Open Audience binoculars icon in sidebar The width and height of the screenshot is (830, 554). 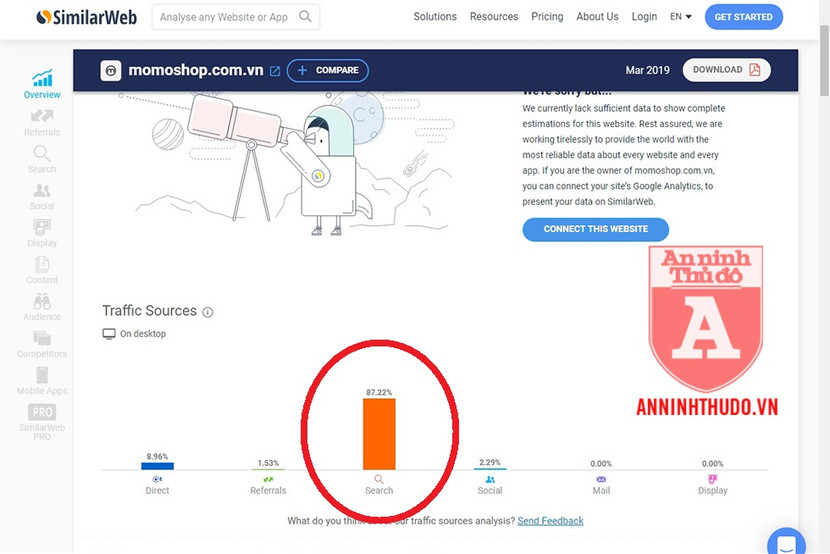point(42,302)
